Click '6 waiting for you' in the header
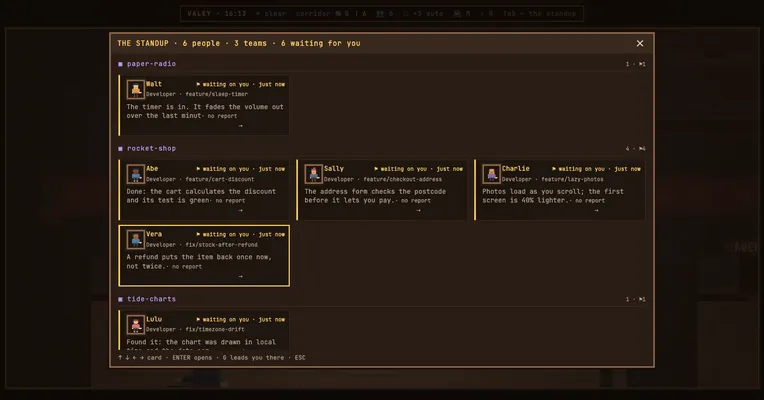Viewport: 764px width, 400px height. 321,43
